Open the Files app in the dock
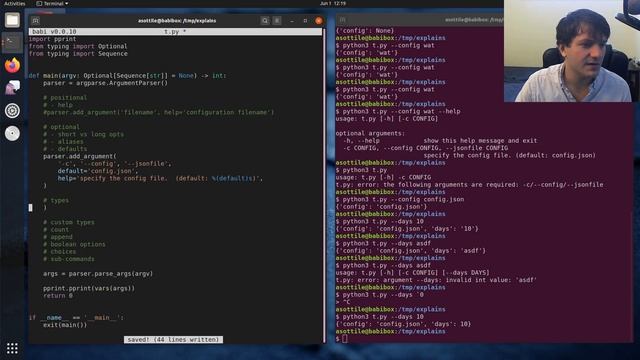The height and width of the screenshot is (360, 640). (x=12, y=20)
